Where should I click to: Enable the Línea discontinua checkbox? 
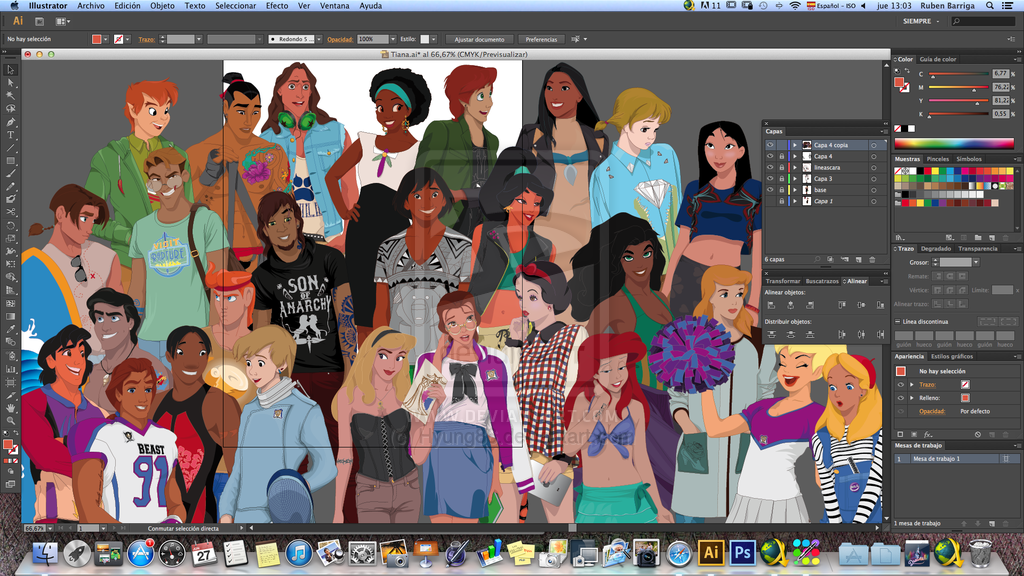pos(897,321)
